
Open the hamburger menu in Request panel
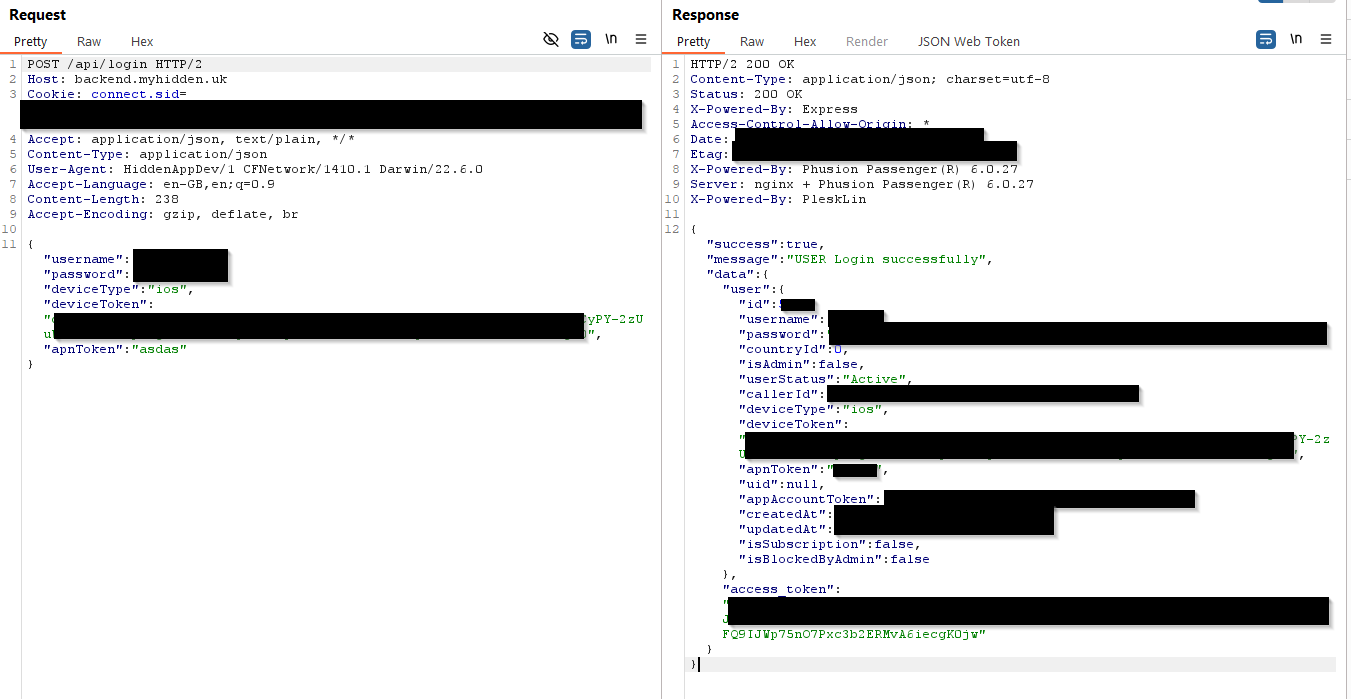click(x=641, y=39)
